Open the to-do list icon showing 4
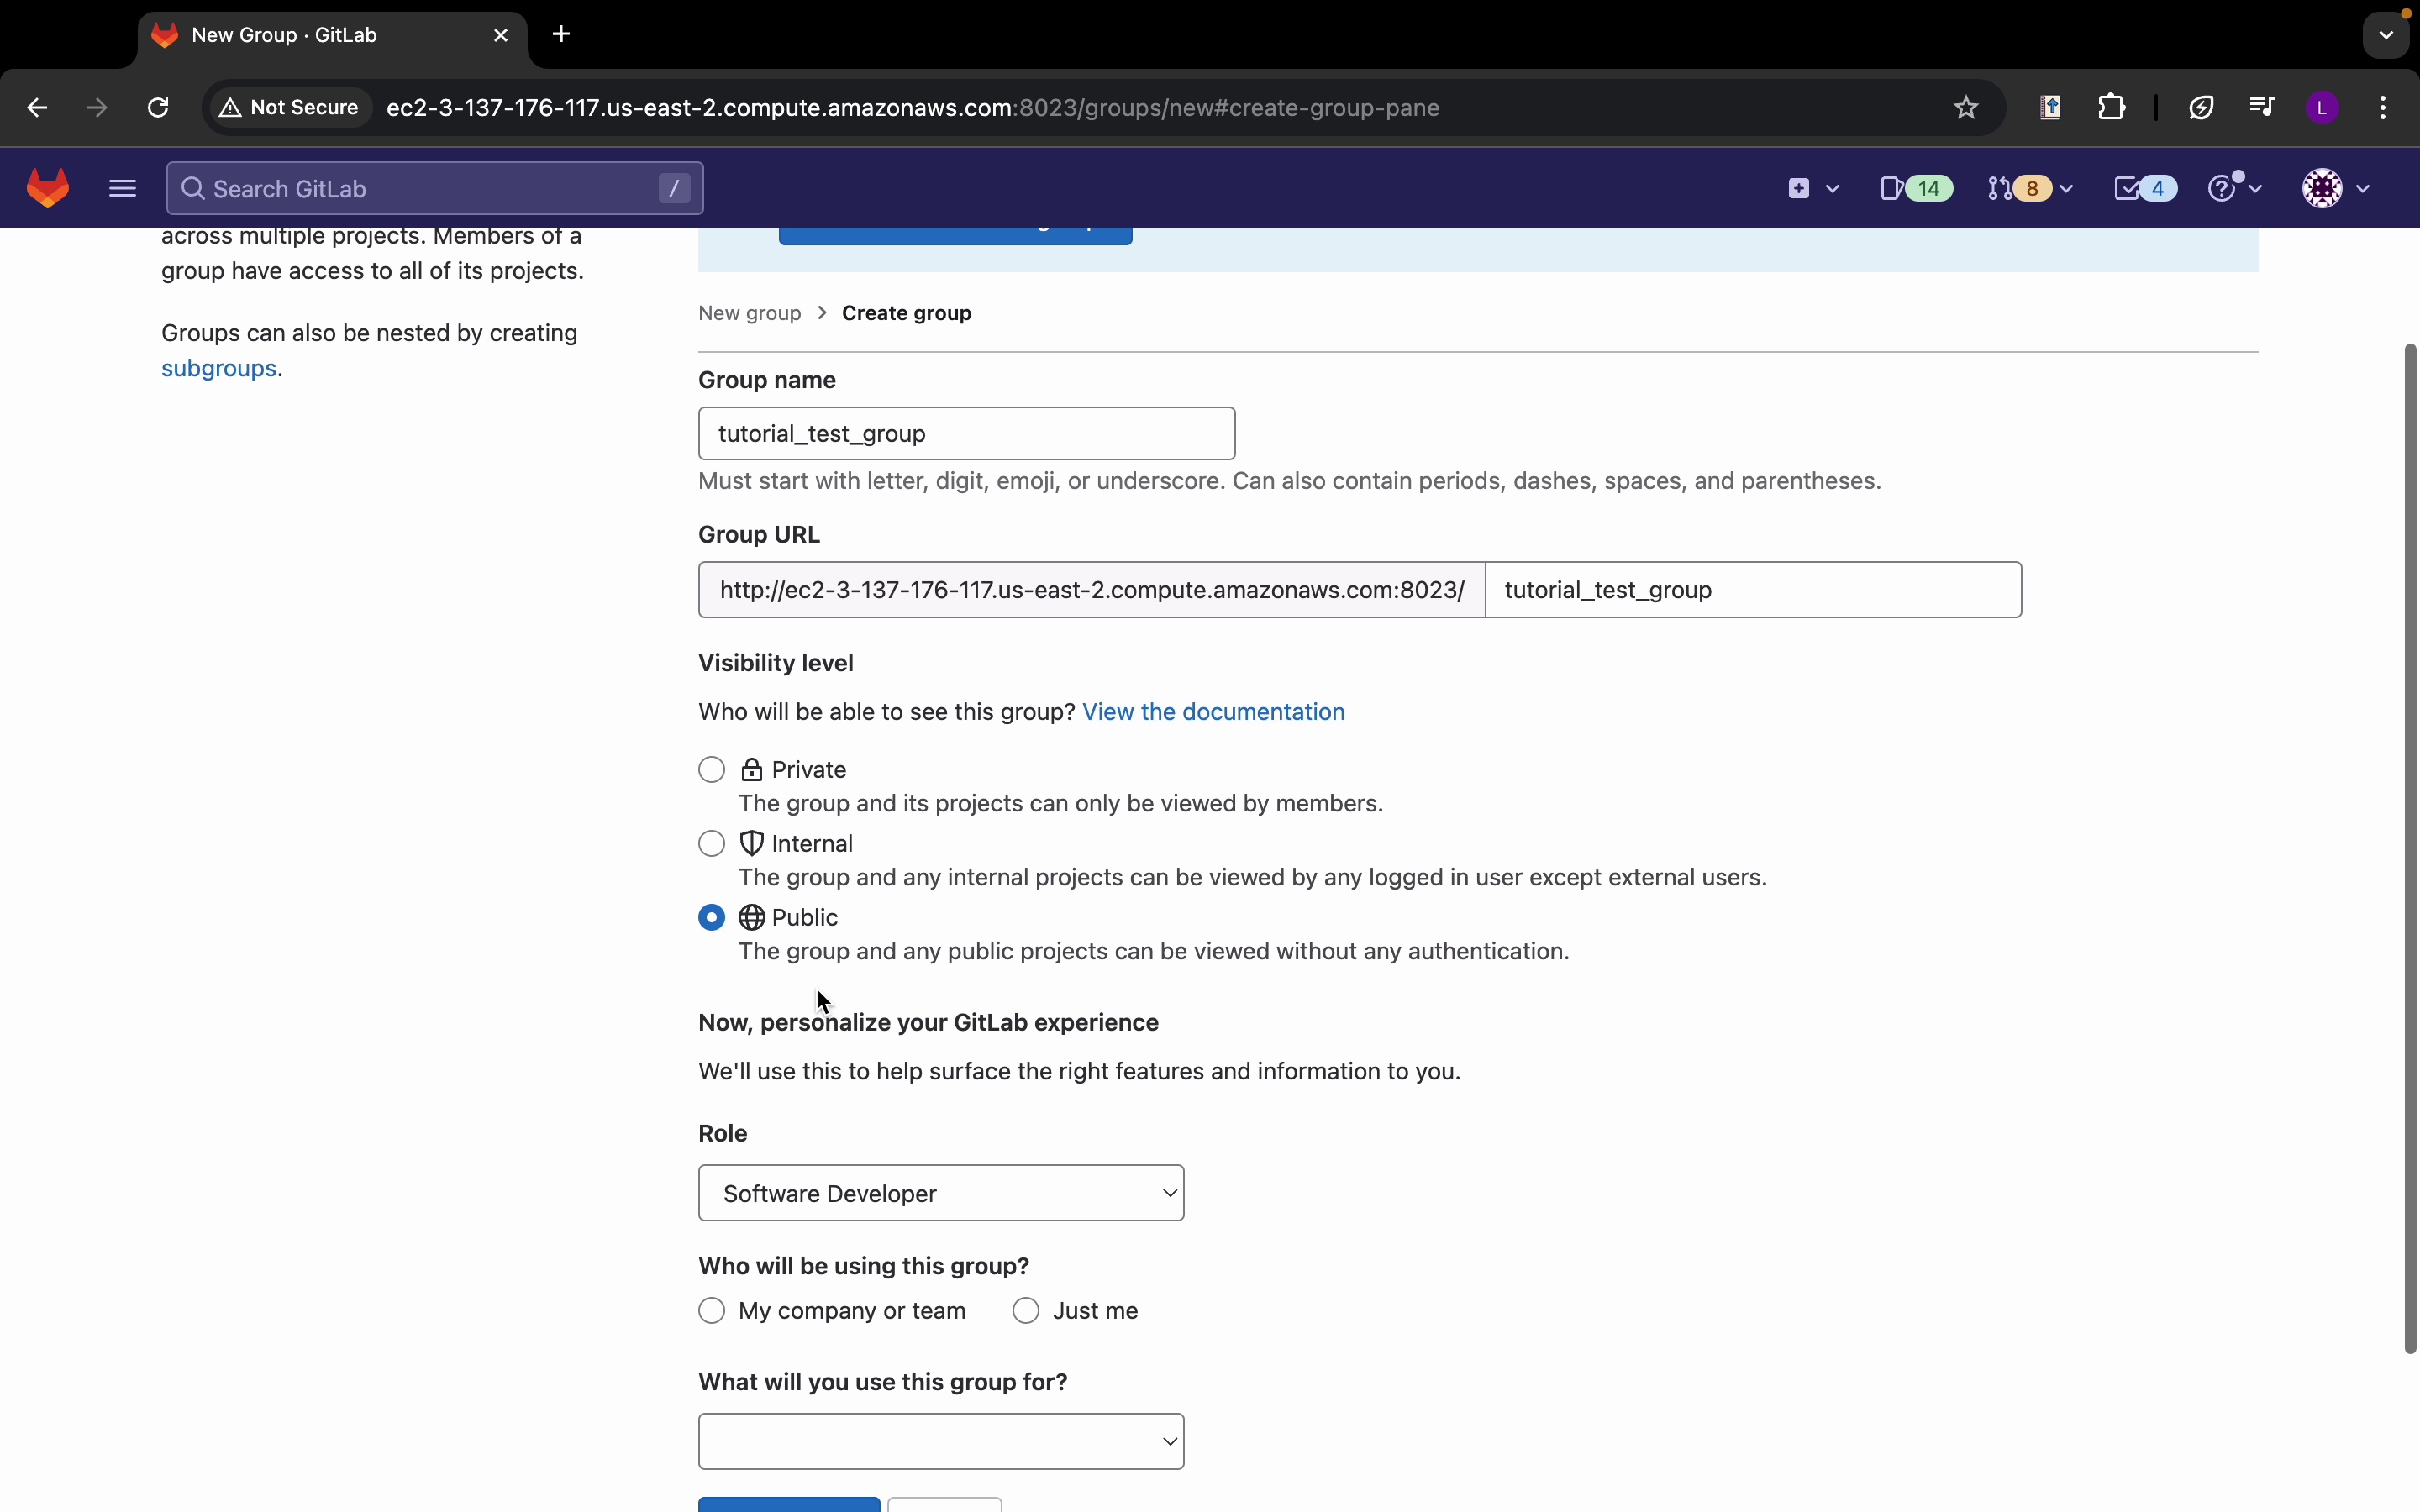The height and width of the screenshot is (1512, 2420). click(2145, 189)
